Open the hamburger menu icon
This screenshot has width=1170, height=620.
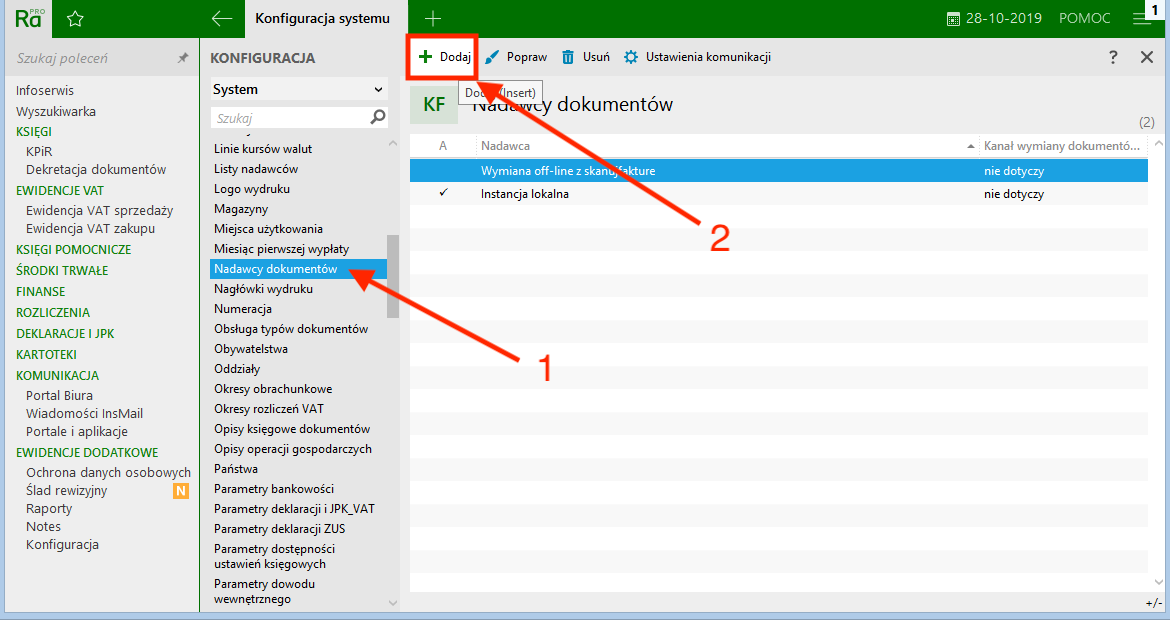(x=1141, y=19)
